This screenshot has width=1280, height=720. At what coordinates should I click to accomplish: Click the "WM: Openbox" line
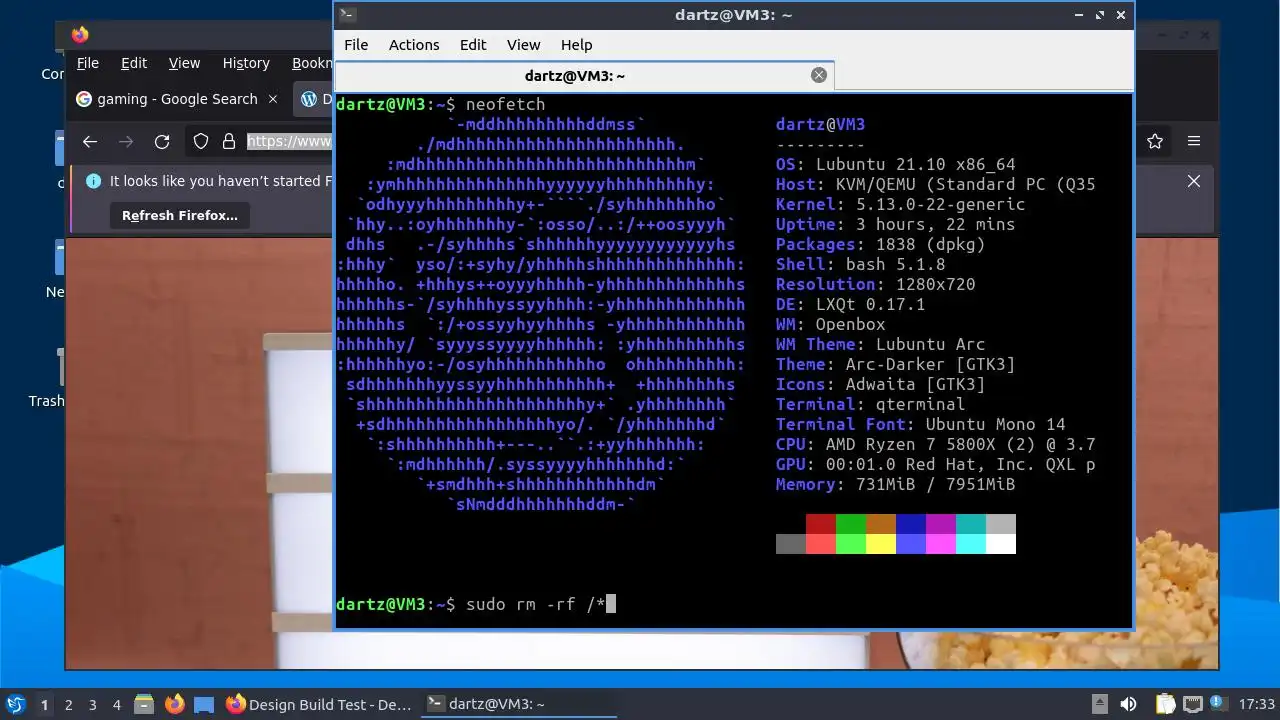(831, 324)
